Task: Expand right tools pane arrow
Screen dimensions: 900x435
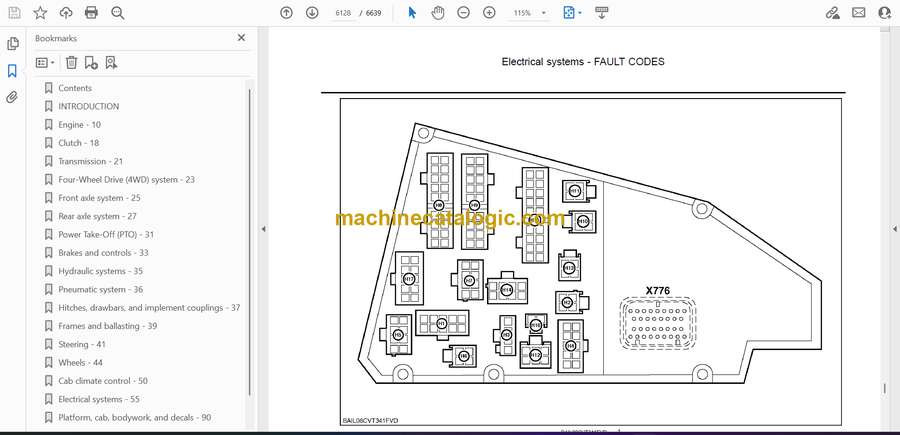Action: pyautogui.click(x=894, y=229)
